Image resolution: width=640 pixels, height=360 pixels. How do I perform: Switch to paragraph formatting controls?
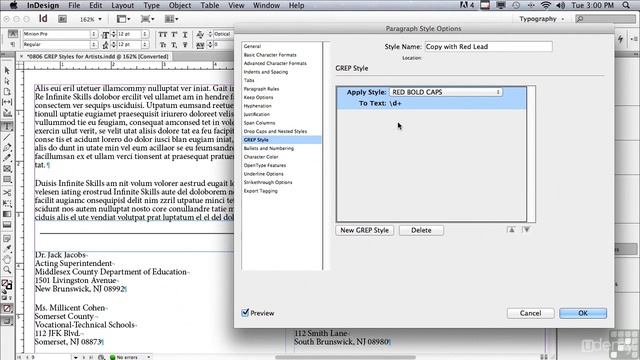click(x=13, y=44)
